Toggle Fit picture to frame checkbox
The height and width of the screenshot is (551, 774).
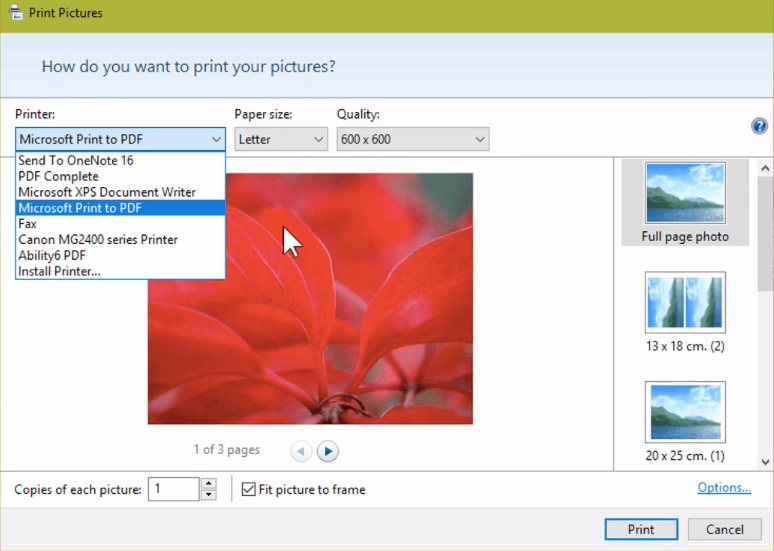pyautogui.click(x=249, y=489)
